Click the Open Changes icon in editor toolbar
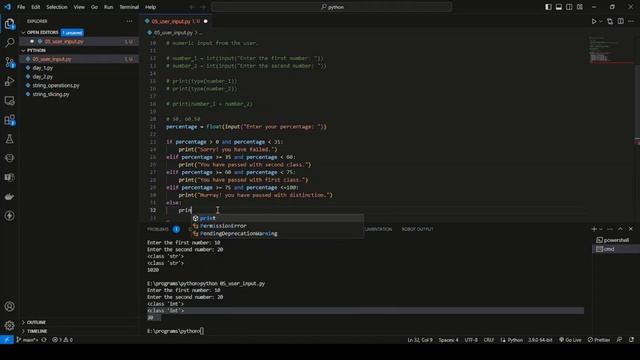The width and height of the screenshot is (640, 360). (x=610, y=21)
